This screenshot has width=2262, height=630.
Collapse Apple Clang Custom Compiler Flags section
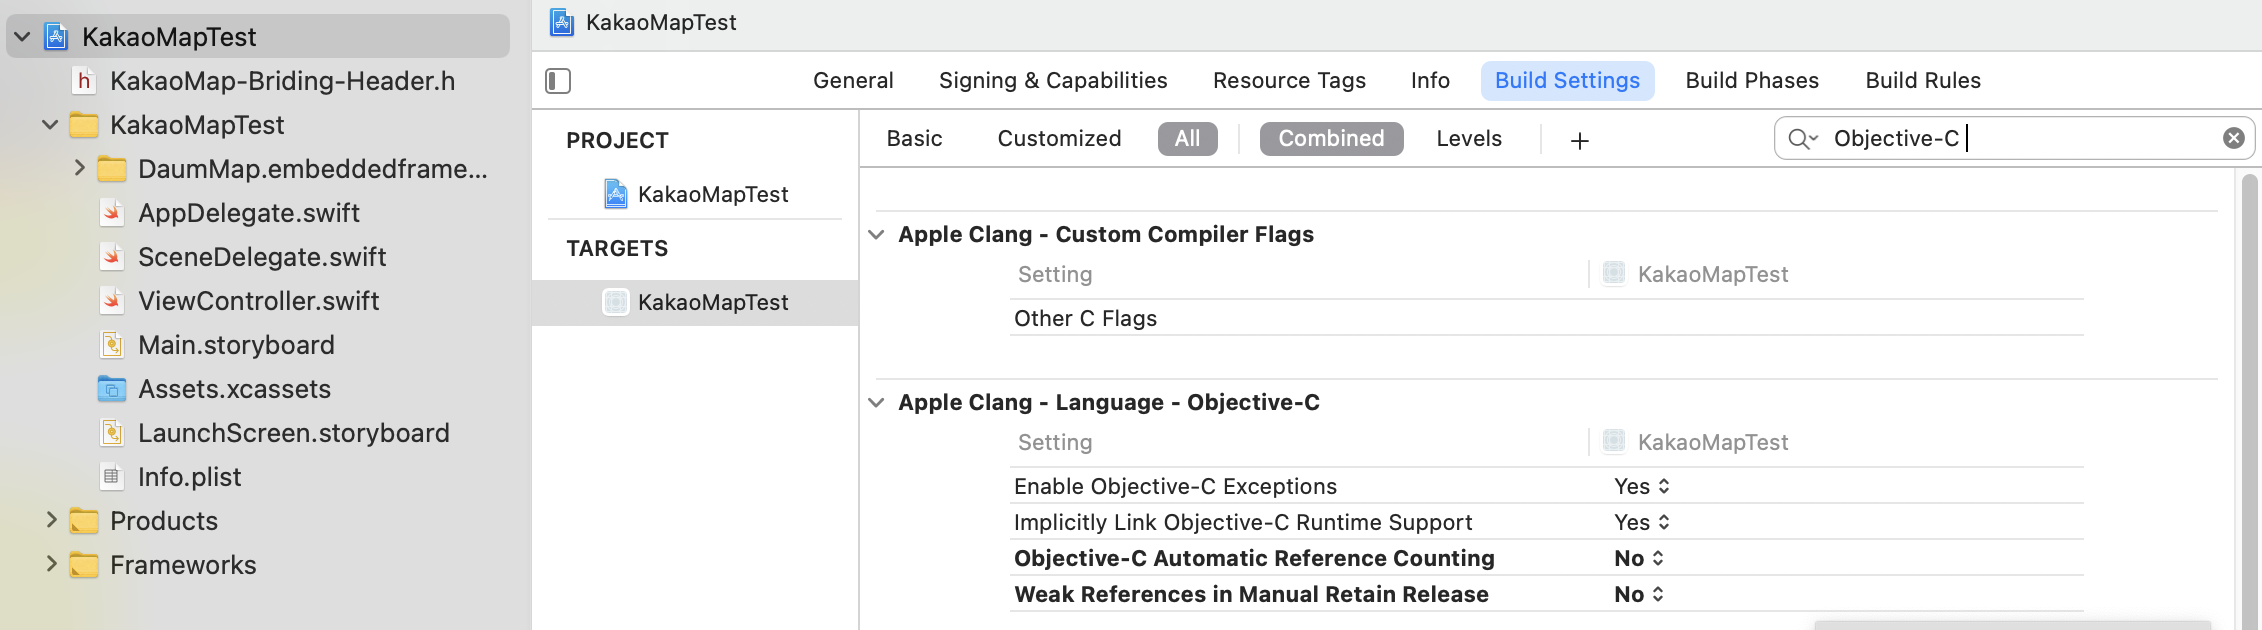[x=876, y=235]
